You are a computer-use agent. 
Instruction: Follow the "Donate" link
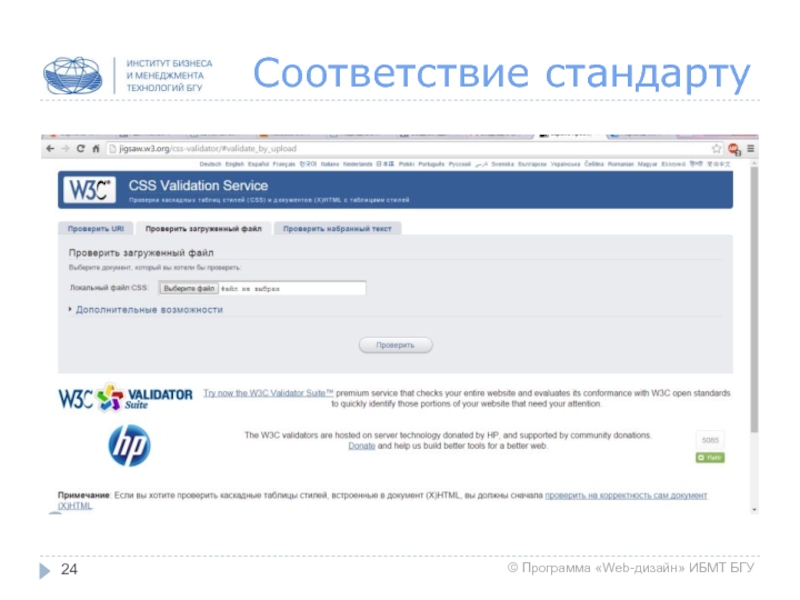click(x=361, y=446)
